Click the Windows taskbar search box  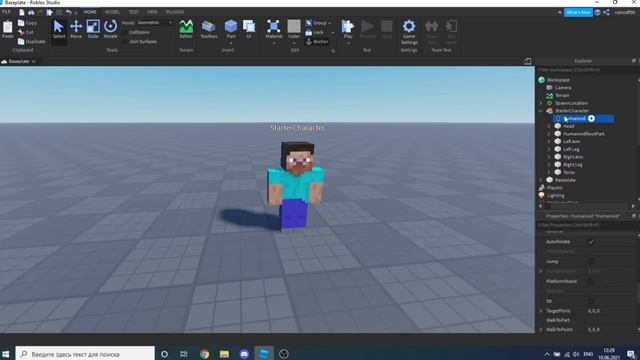[x=85, y=354]
